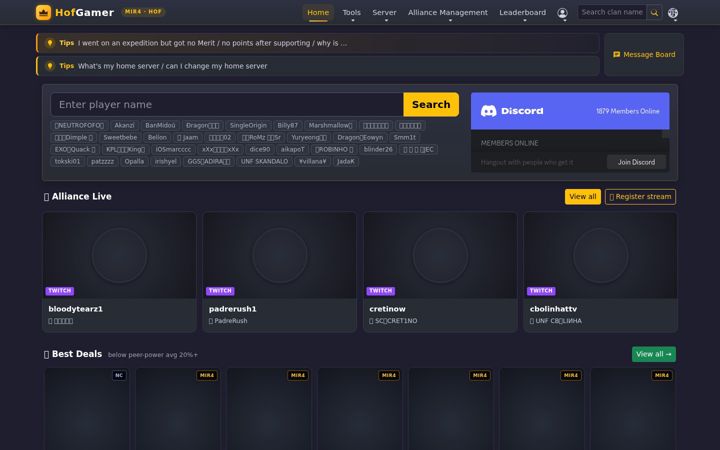Select player tag UNF SKANDALO

[x=264, y=162]
